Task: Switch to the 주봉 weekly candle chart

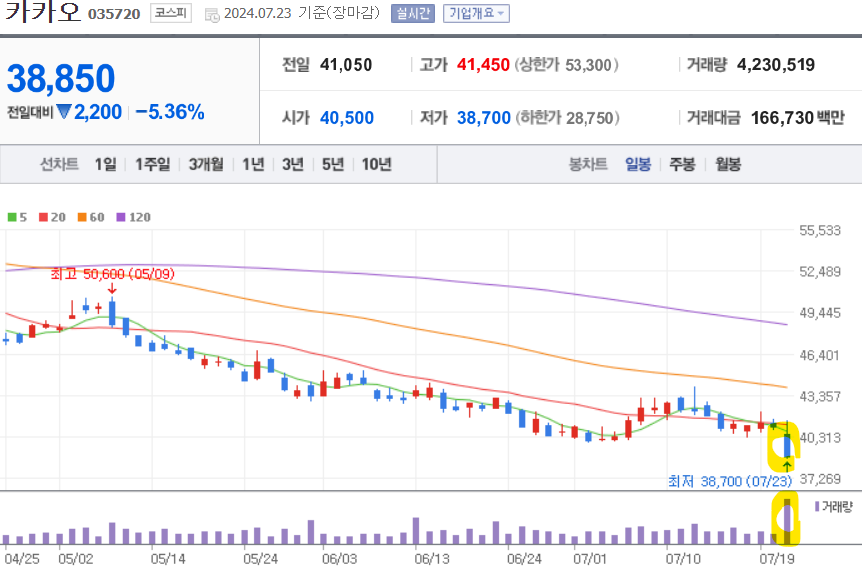Action: coord(682,164)
